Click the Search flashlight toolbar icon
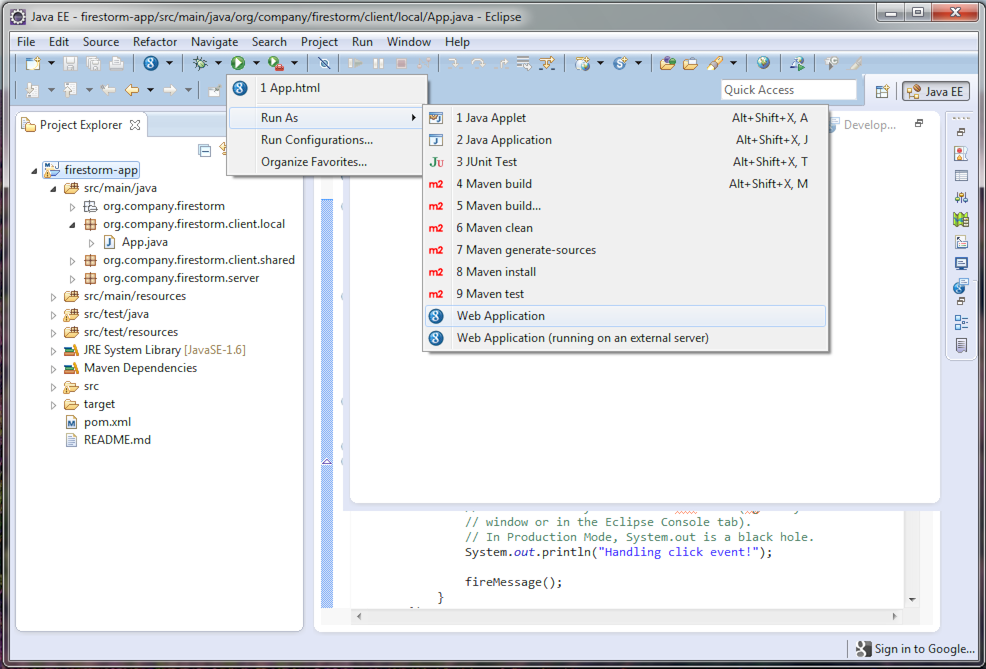The width and height of the screenshot is (986, 669). (715, 63)
